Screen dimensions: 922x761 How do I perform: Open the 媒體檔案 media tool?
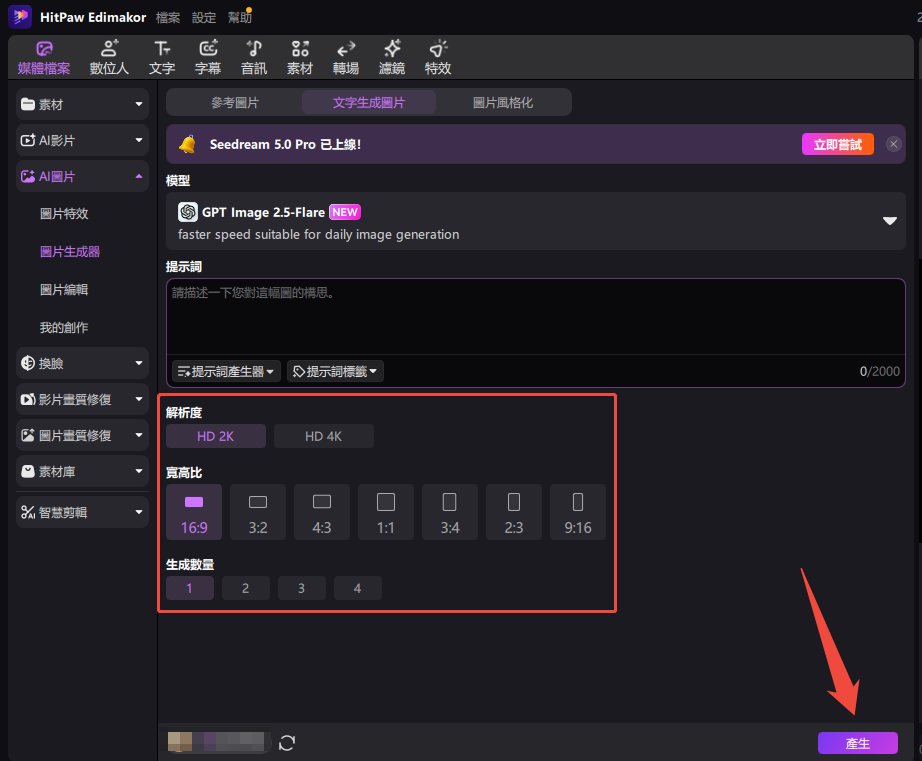(x=44, y=58)
